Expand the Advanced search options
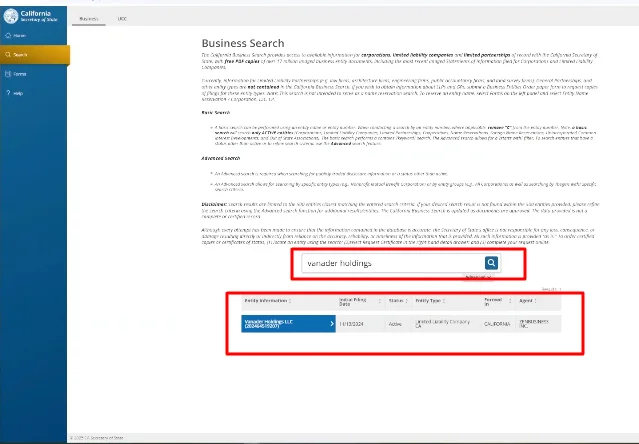This screenshot has width=639, height=444. coord(478,277)
